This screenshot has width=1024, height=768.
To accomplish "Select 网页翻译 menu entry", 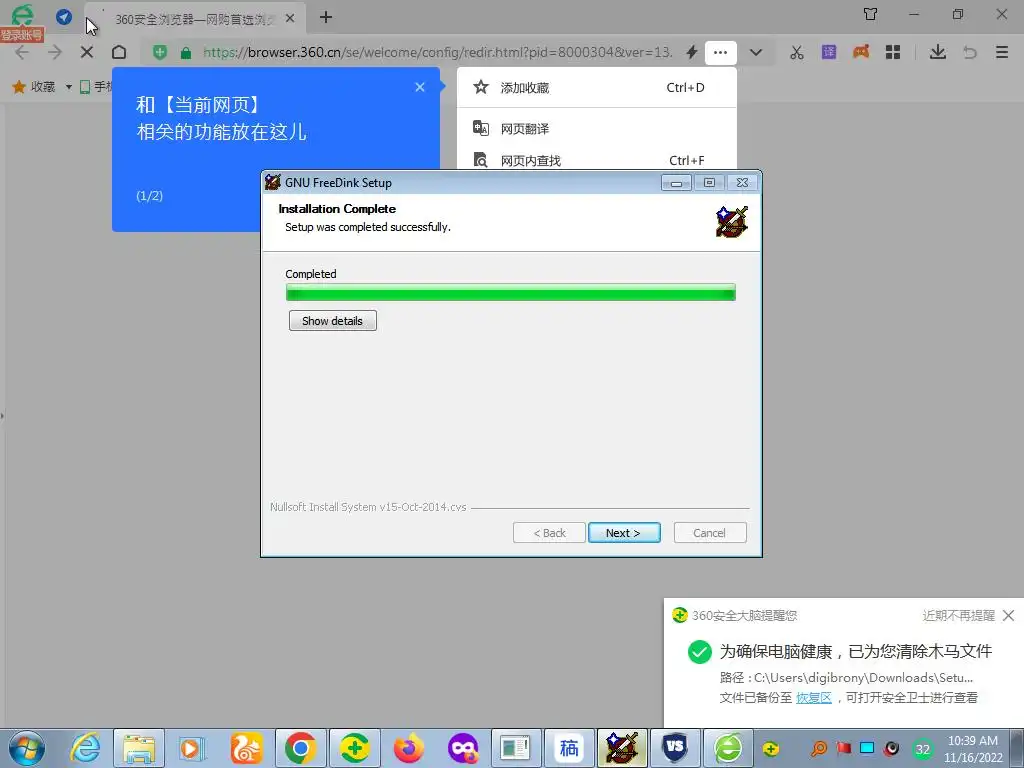I will (596, 129).
